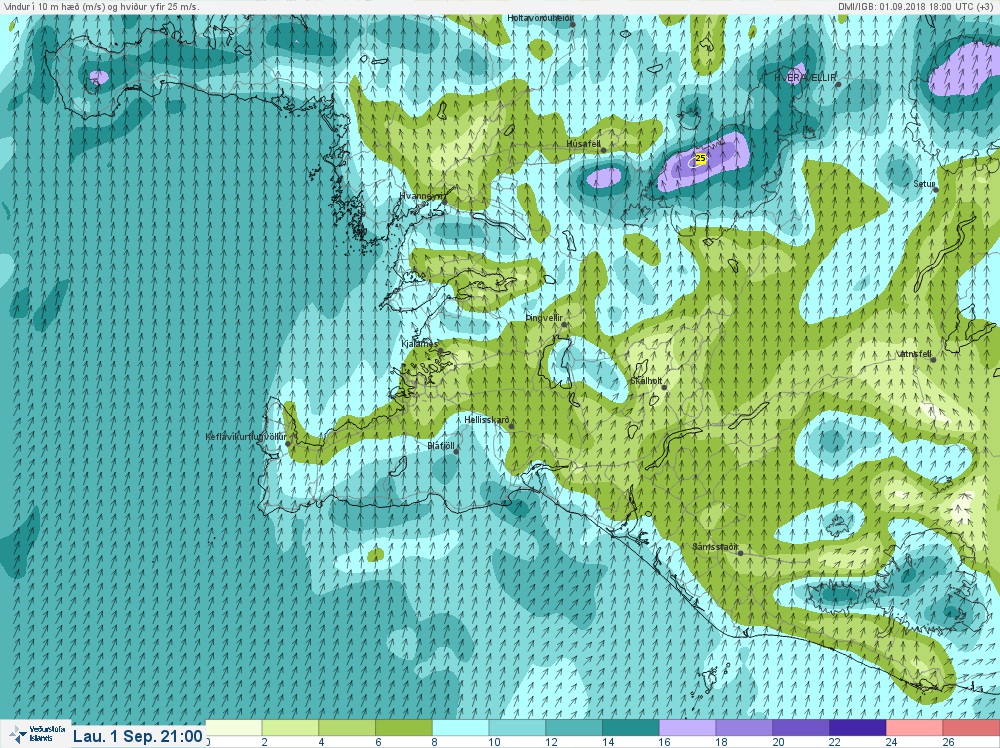This screenshot has height=748, width=1000.
Task: Click the Veðurstofa Íslands logo
Action: pyautogui.click(x=35, y=734)
